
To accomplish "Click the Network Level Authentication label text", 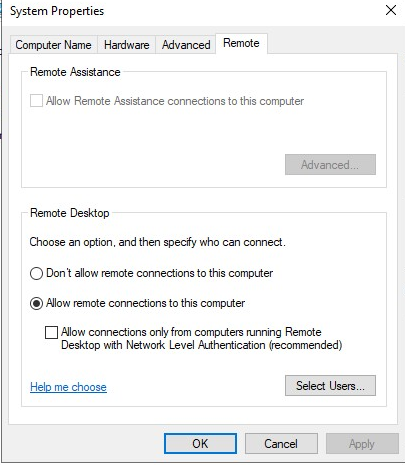I will coord(201,338).
